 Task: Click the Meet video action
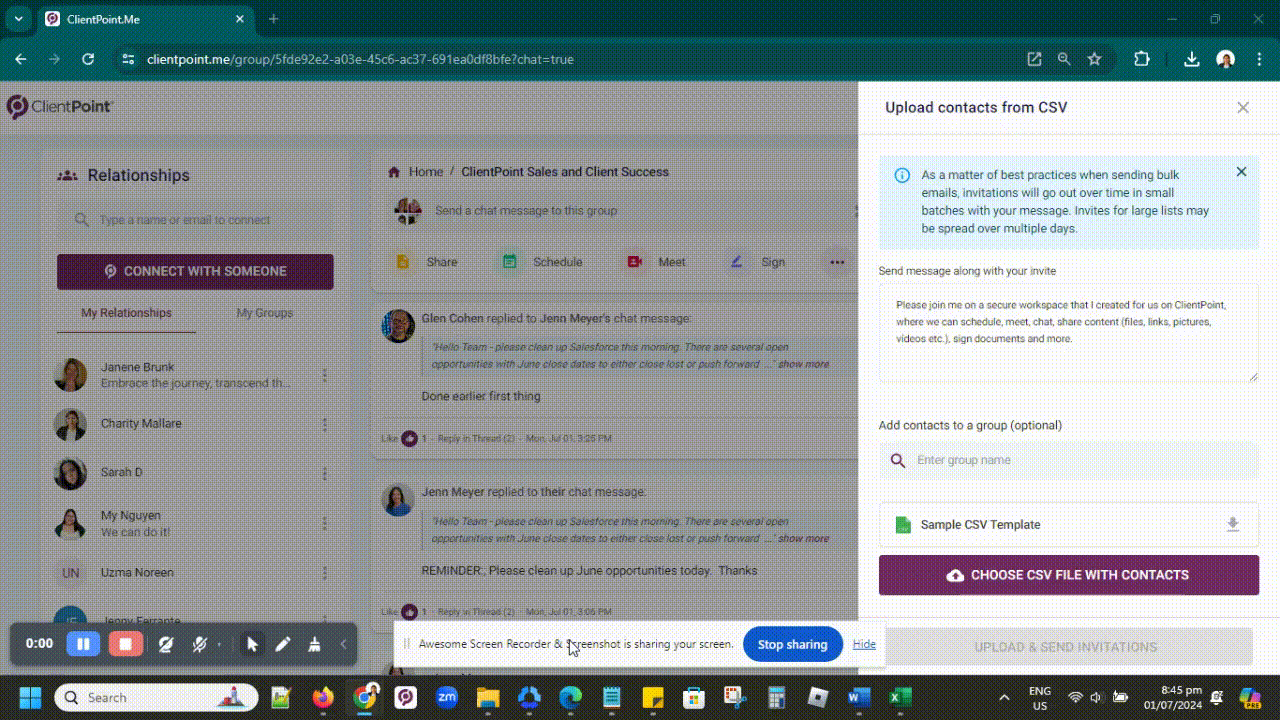pos(655,262)
